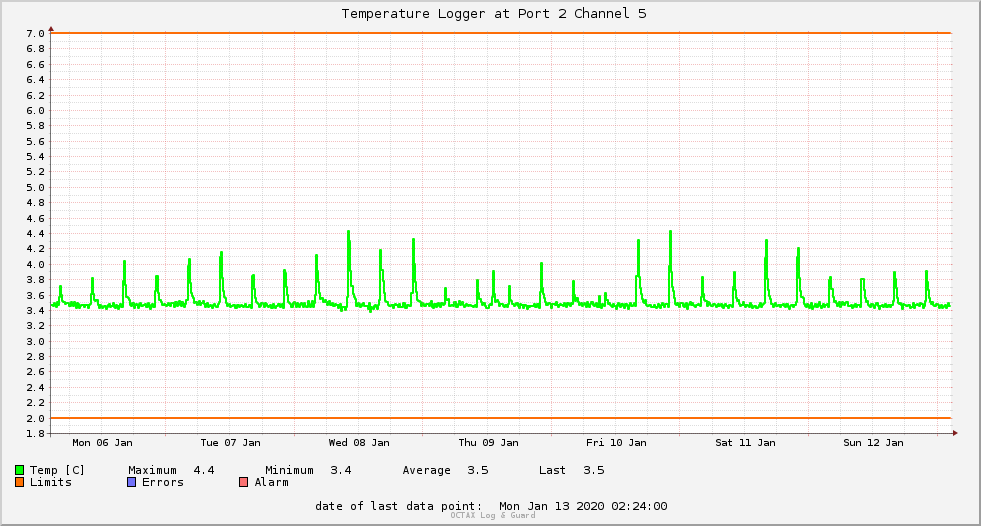Image resolution: width=981 pixels, height=526 pixels.
Task: Click the 2.0 y-axis tick label
Action: [36, 418]
